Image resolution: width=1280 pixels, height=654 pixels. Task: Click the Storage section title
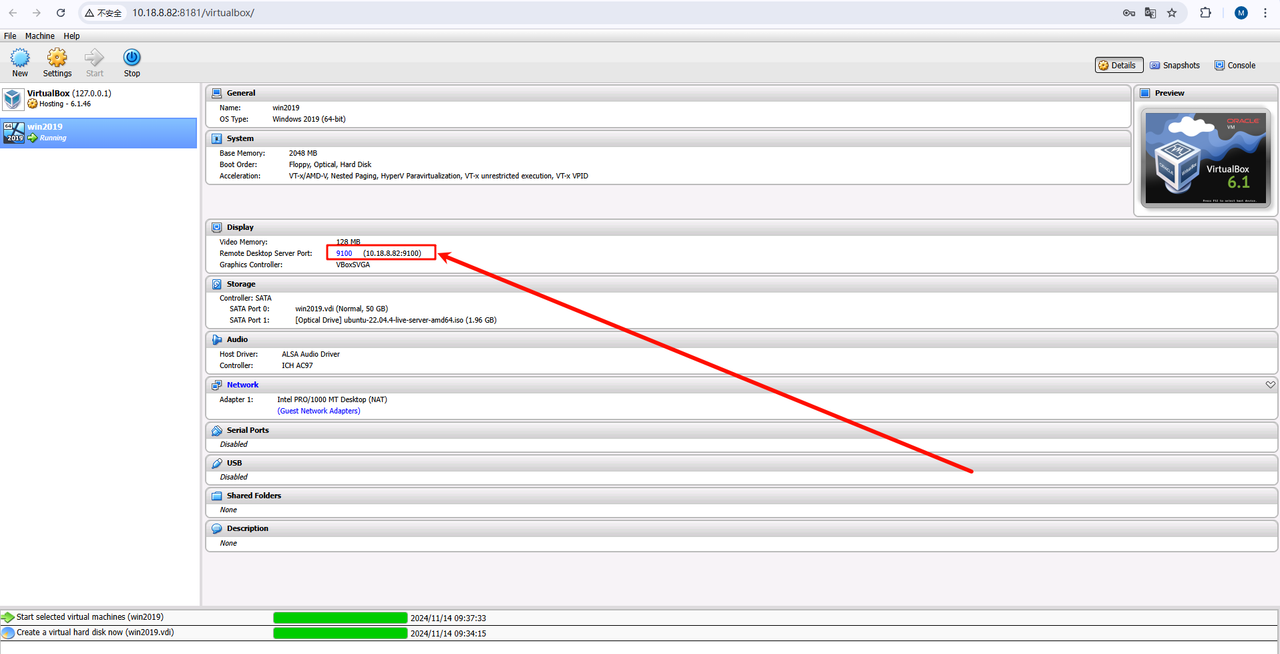(241, 284)
